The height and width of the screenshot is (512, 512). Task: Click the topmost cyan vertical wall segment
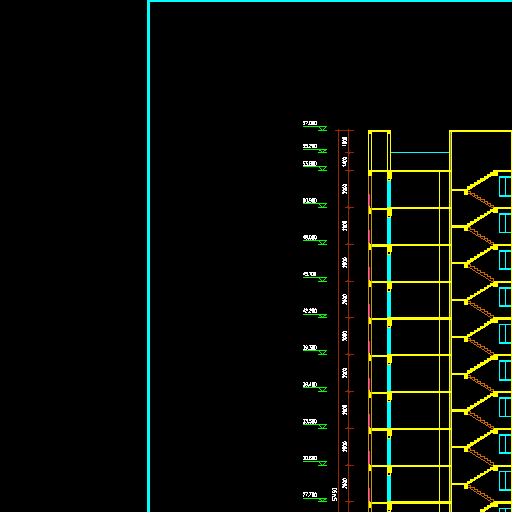[389, 194]
